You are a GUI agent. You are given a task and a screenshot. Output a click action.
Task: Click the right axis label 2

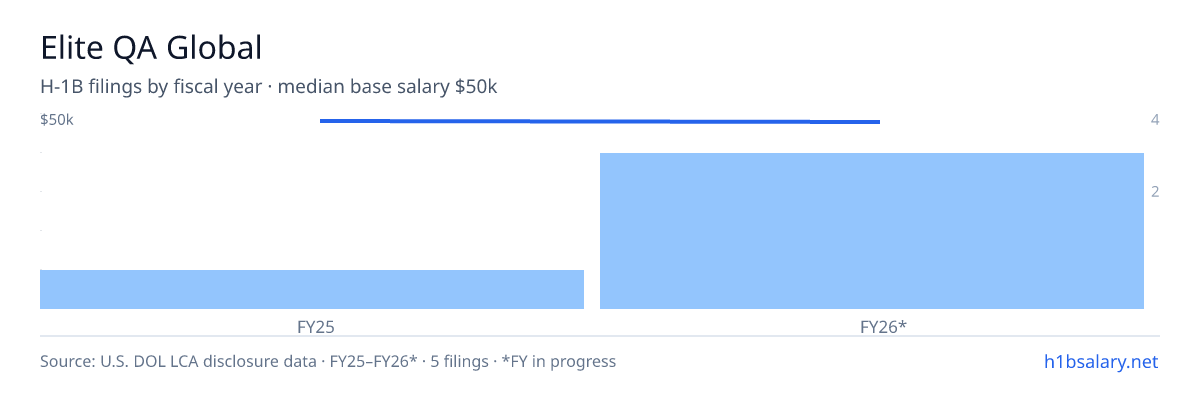pos(1155,192)
